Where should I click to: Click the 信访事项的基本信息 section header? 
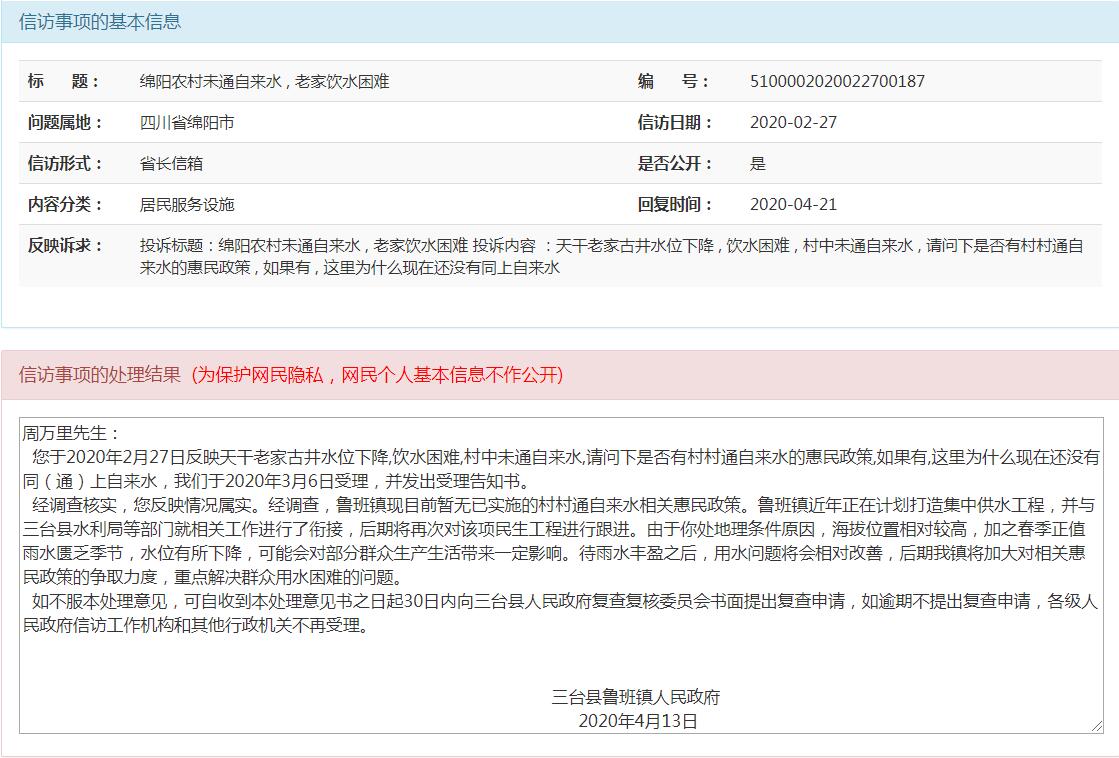(100, 21)
